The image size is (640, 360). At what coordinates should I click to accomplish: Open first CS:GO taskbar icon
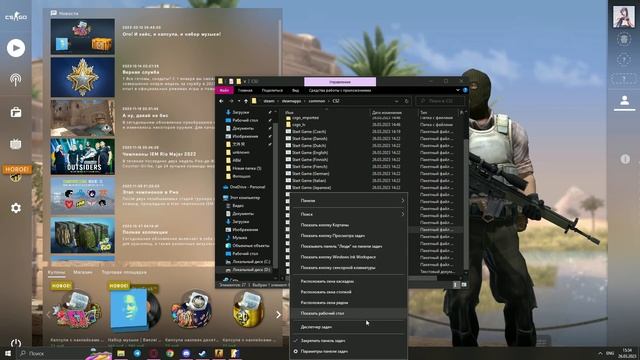click(x=218, y=353)
